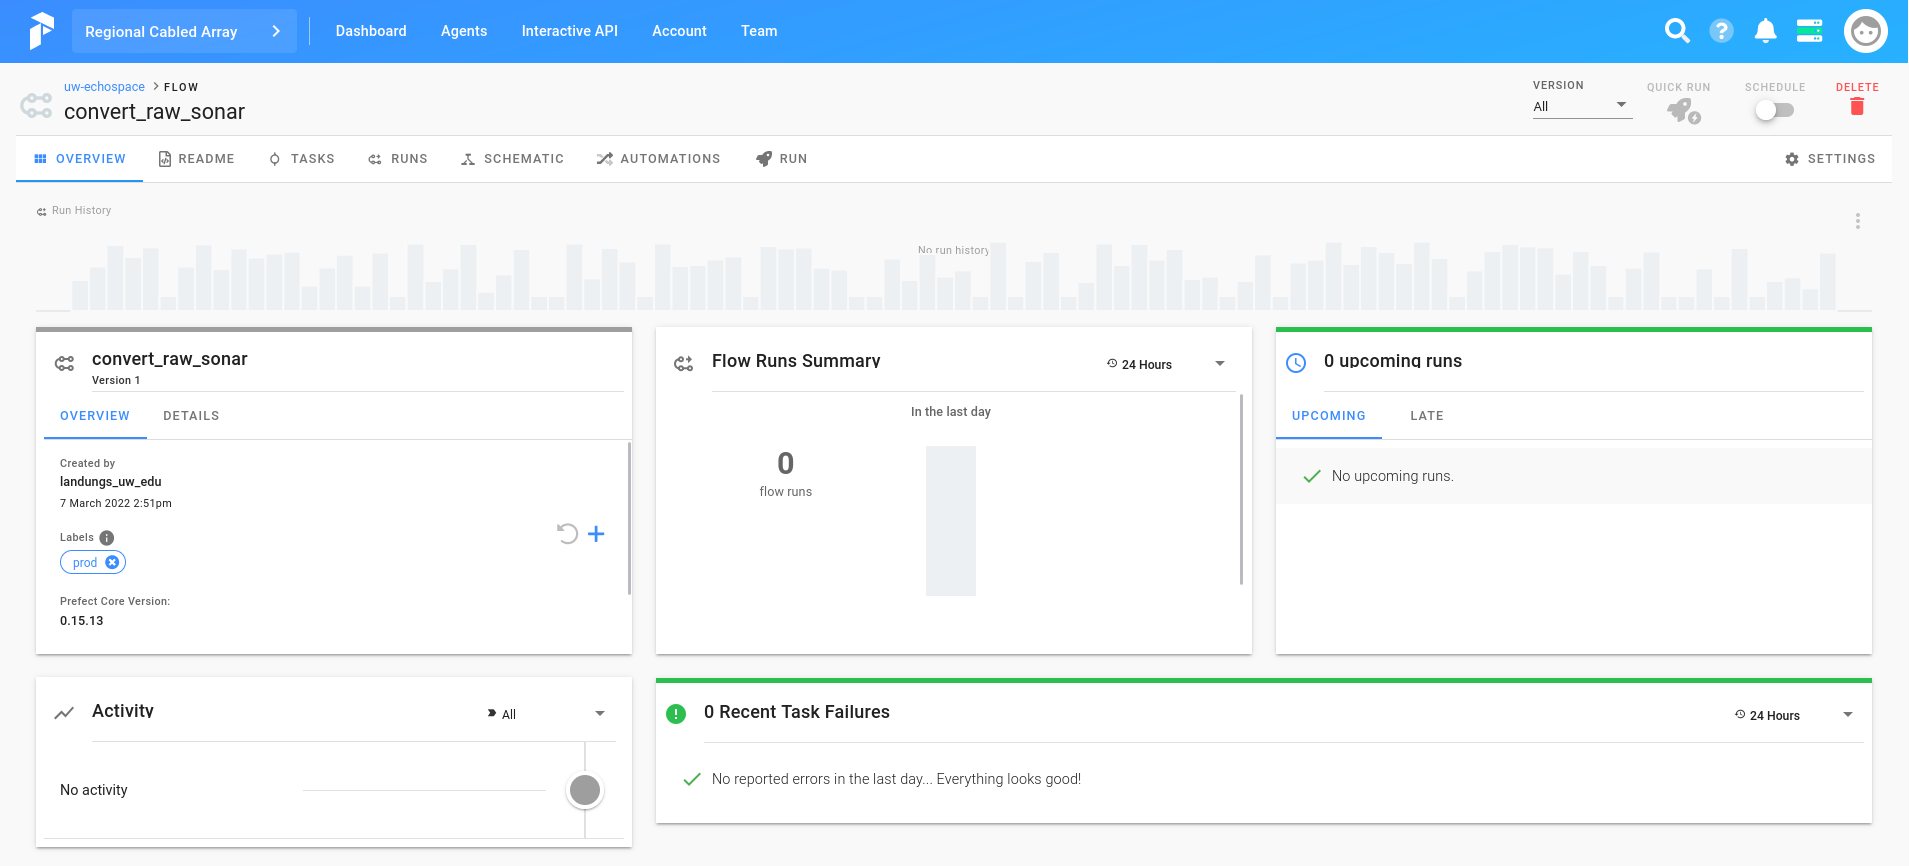Toggle the Schedule switch
The image size is (1909, 866).
coord(1775,110)
